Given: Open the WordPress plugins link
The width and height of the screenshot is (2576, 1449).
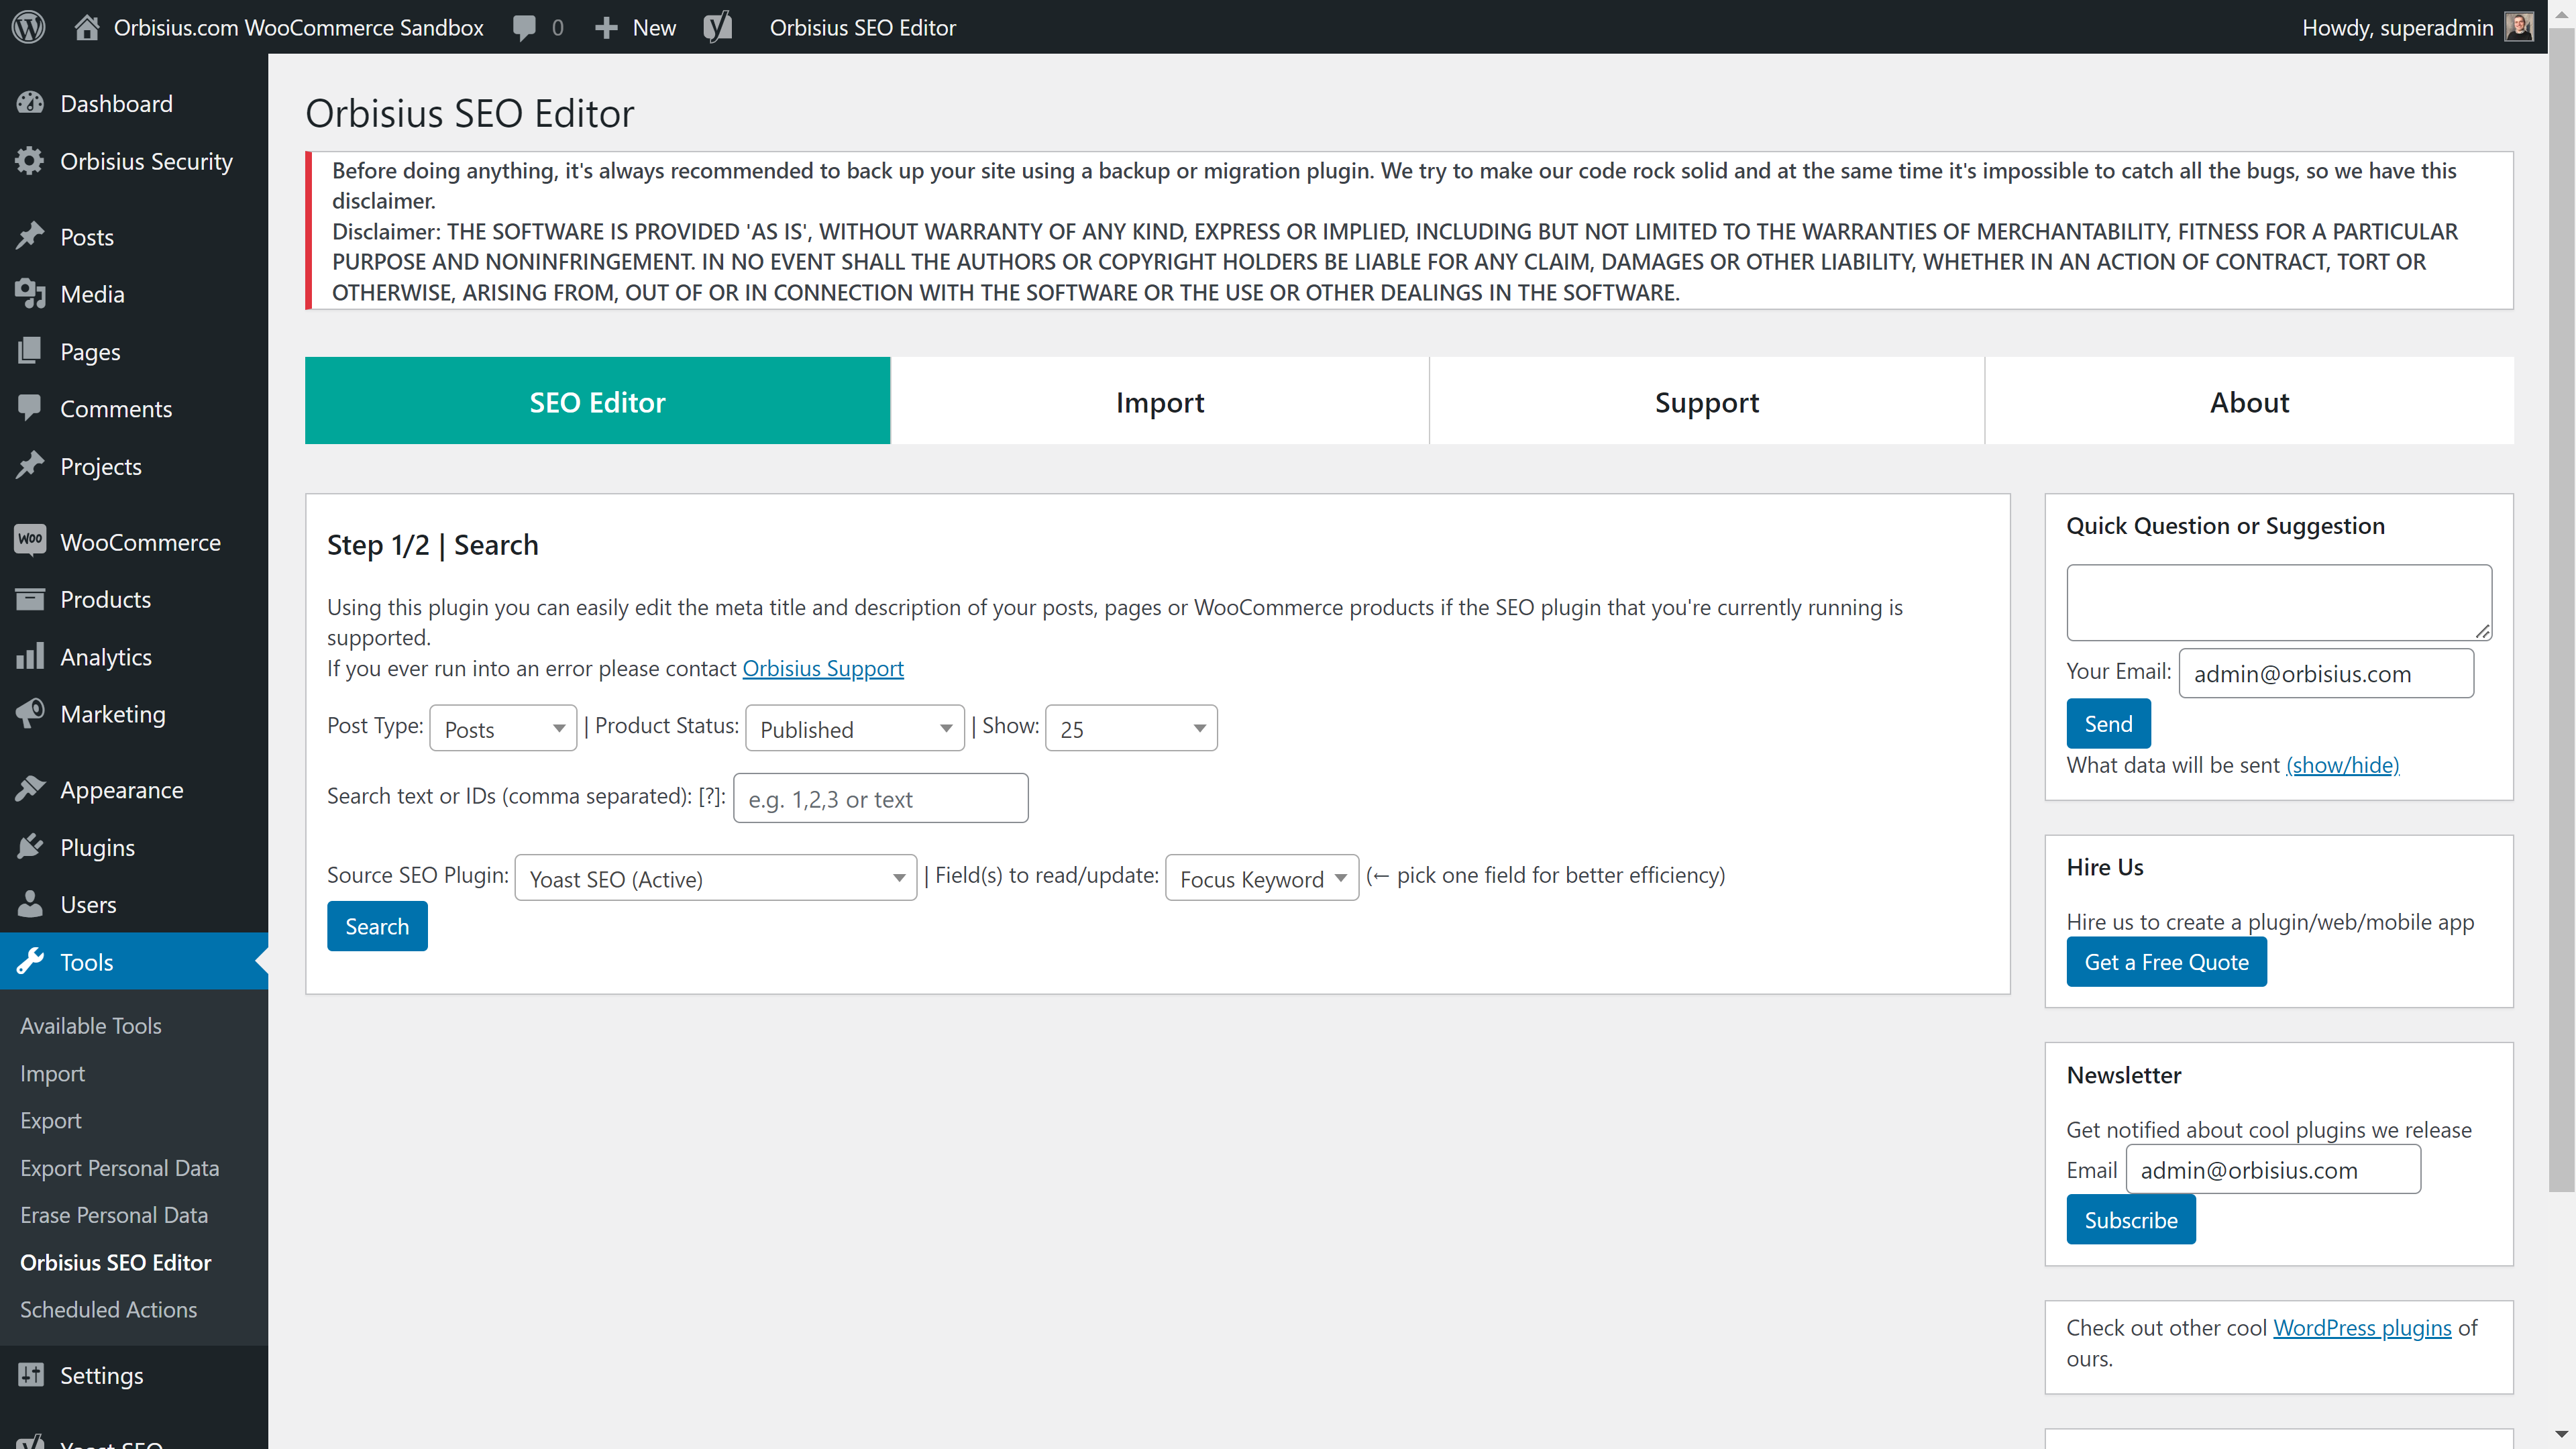Looking at the screenshot, I should coord(2362,1327).
